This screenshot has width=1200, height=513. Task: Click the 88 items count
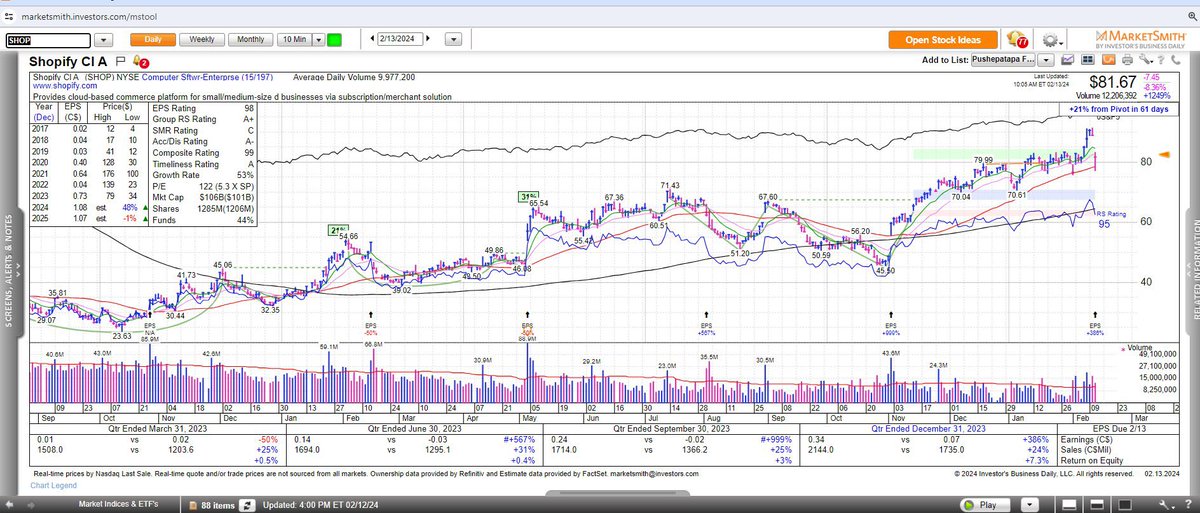[x=219, y=505]
